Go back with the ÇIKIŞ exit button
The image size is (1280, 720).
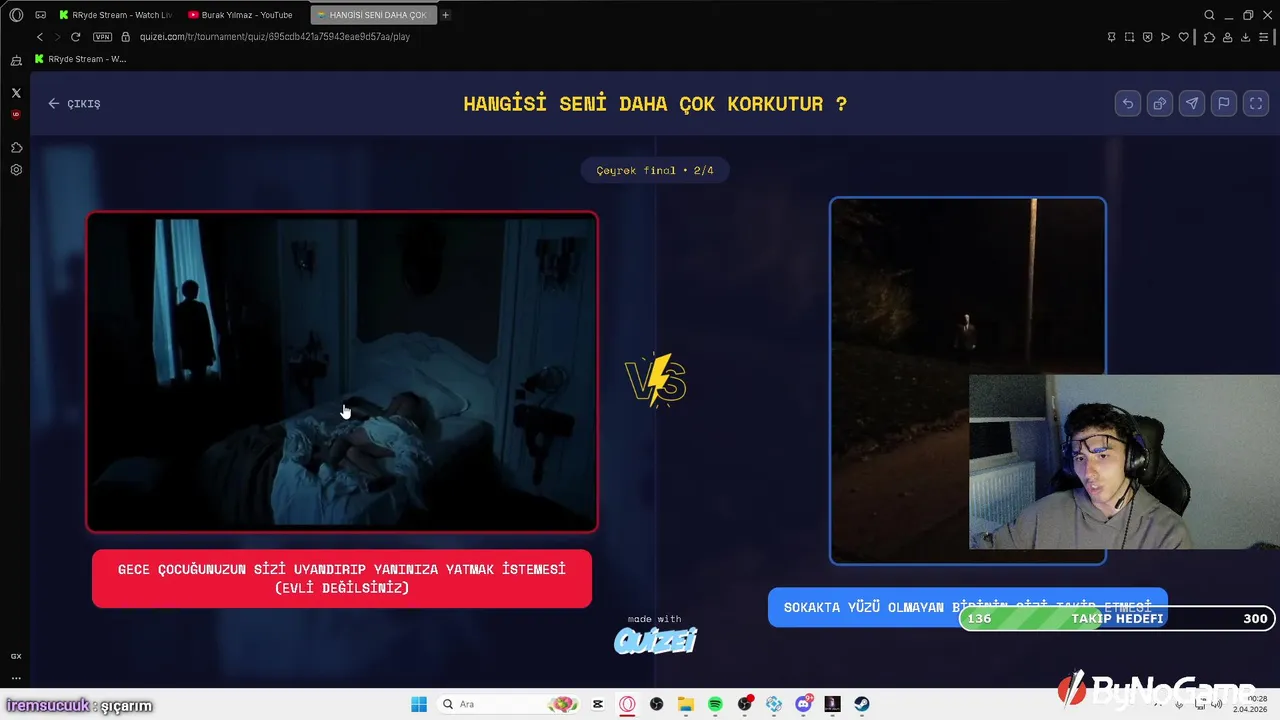(74, 103)
